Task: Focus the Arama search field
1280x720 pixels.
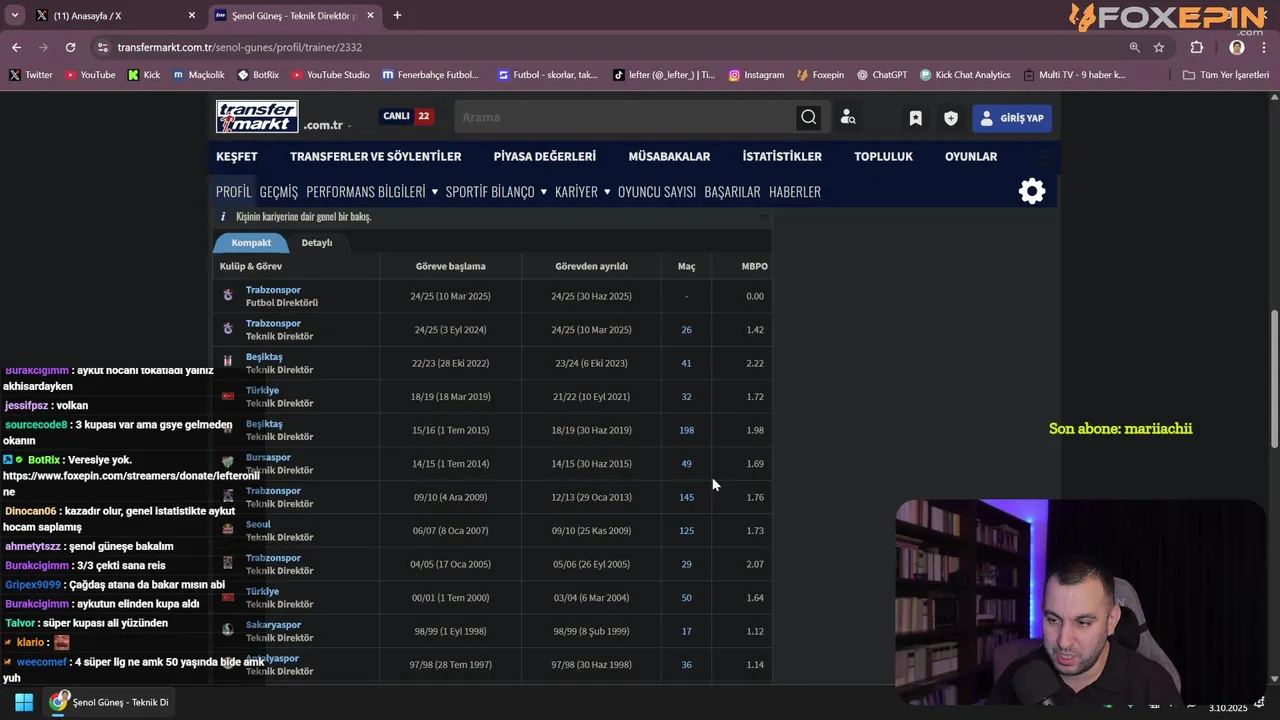Action: tap(625, 117)
